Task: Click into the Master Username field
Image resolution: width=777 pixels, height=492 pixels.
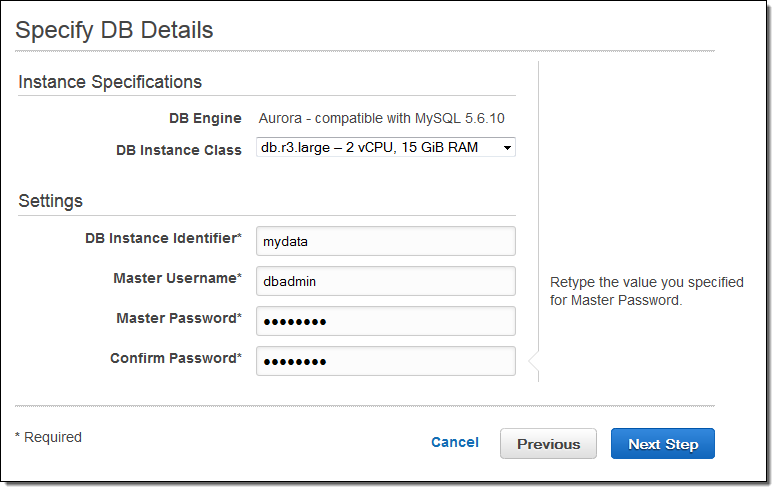Action: coord(385,281)
